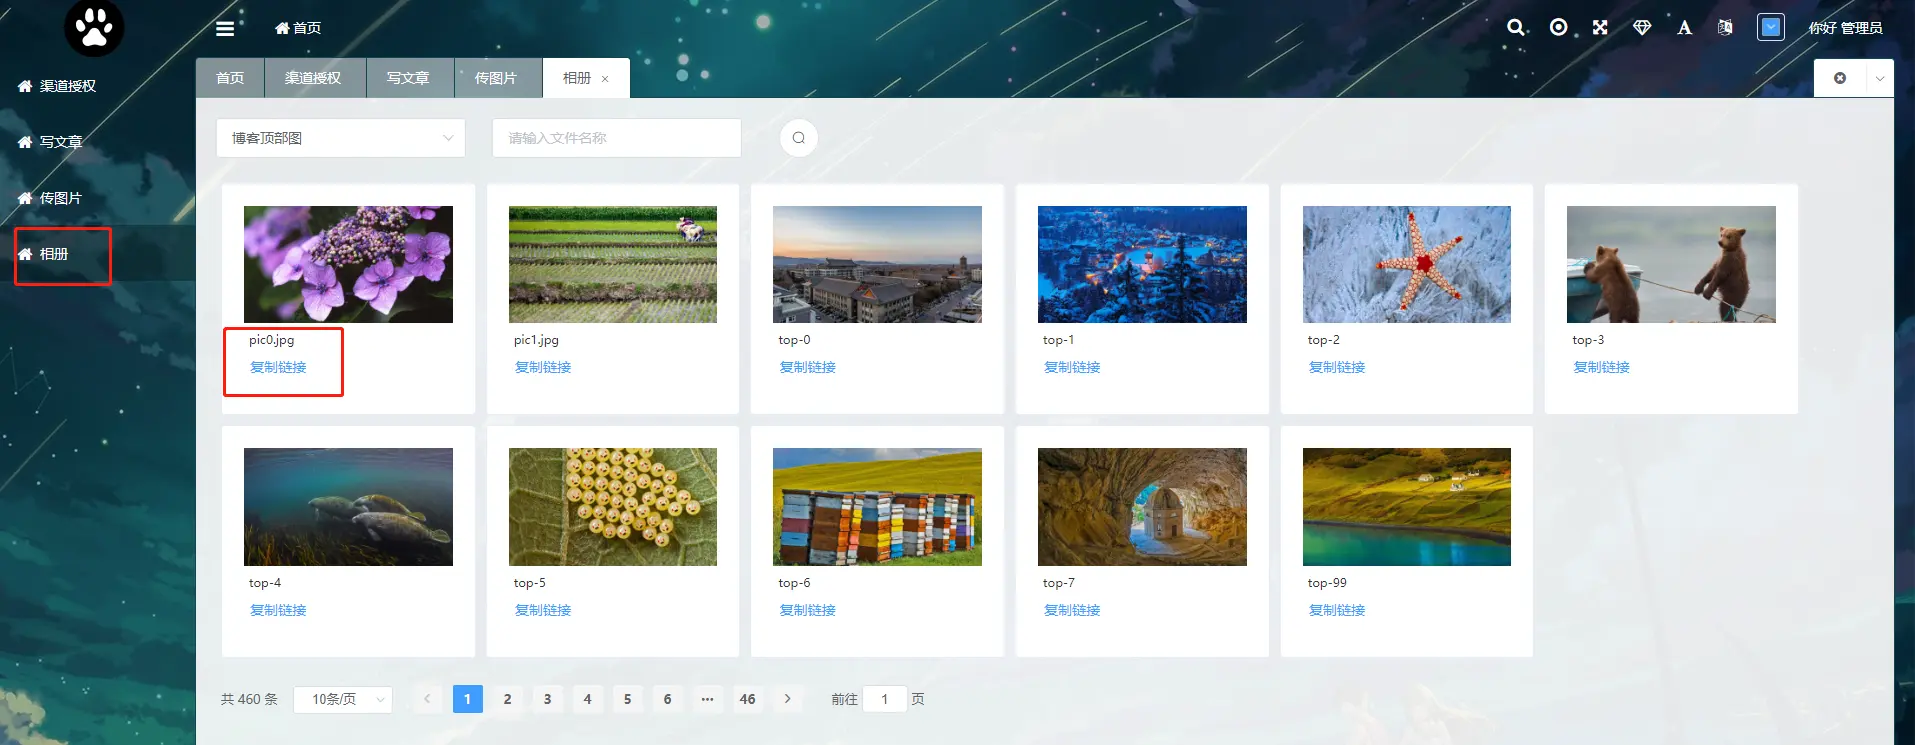Click home icon of sidebar 渠道授权 item

tap(25, 86)
